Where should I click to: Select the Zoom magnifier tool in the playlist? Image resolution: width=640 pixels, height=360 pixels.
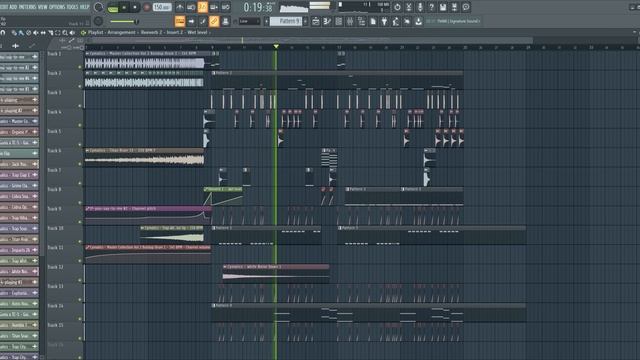coord(65,33)
